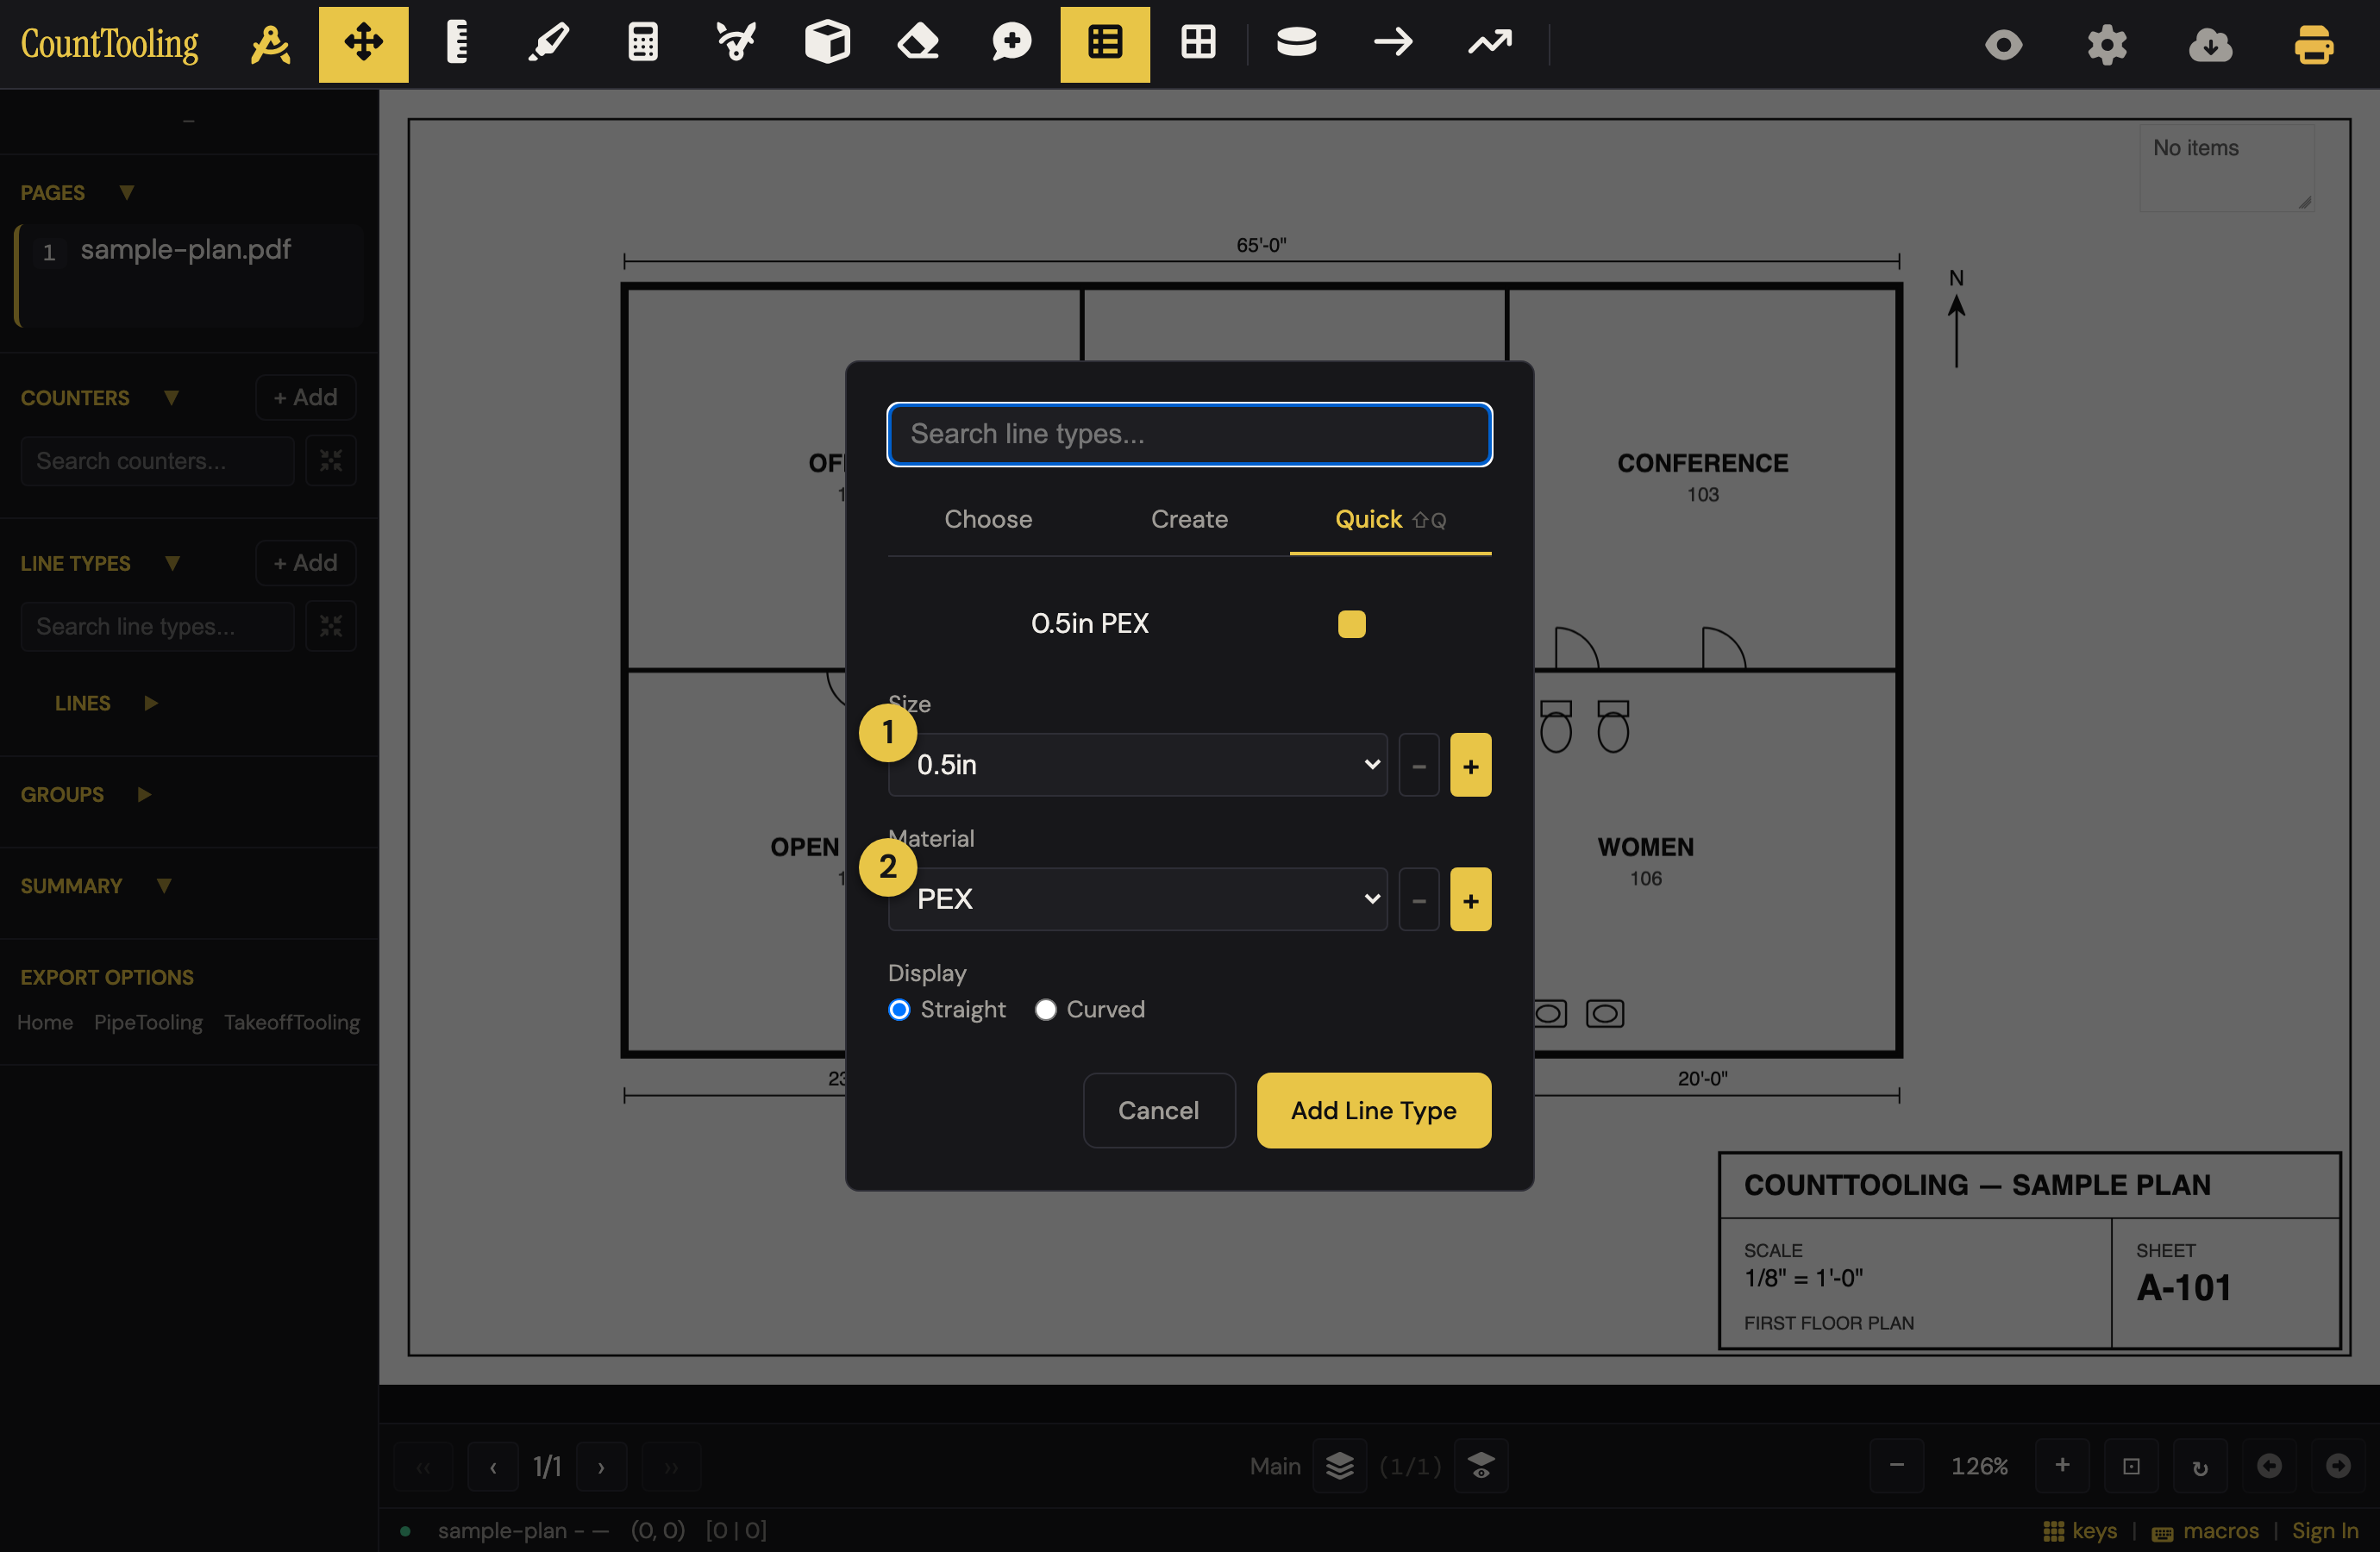Viewport: 2380px width, 1552px height.
Task: Focus the Search counters field
Action: click(157, 461)
